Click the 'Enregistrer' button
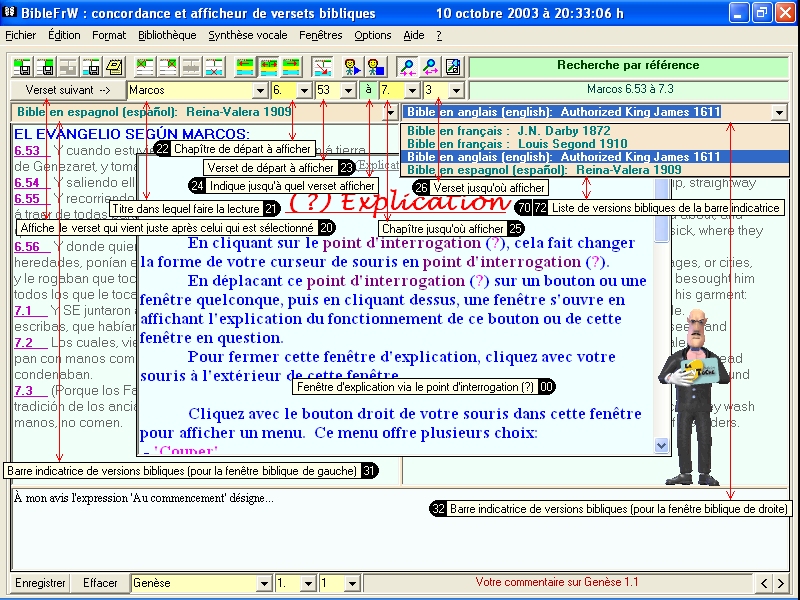 point(41,583)
